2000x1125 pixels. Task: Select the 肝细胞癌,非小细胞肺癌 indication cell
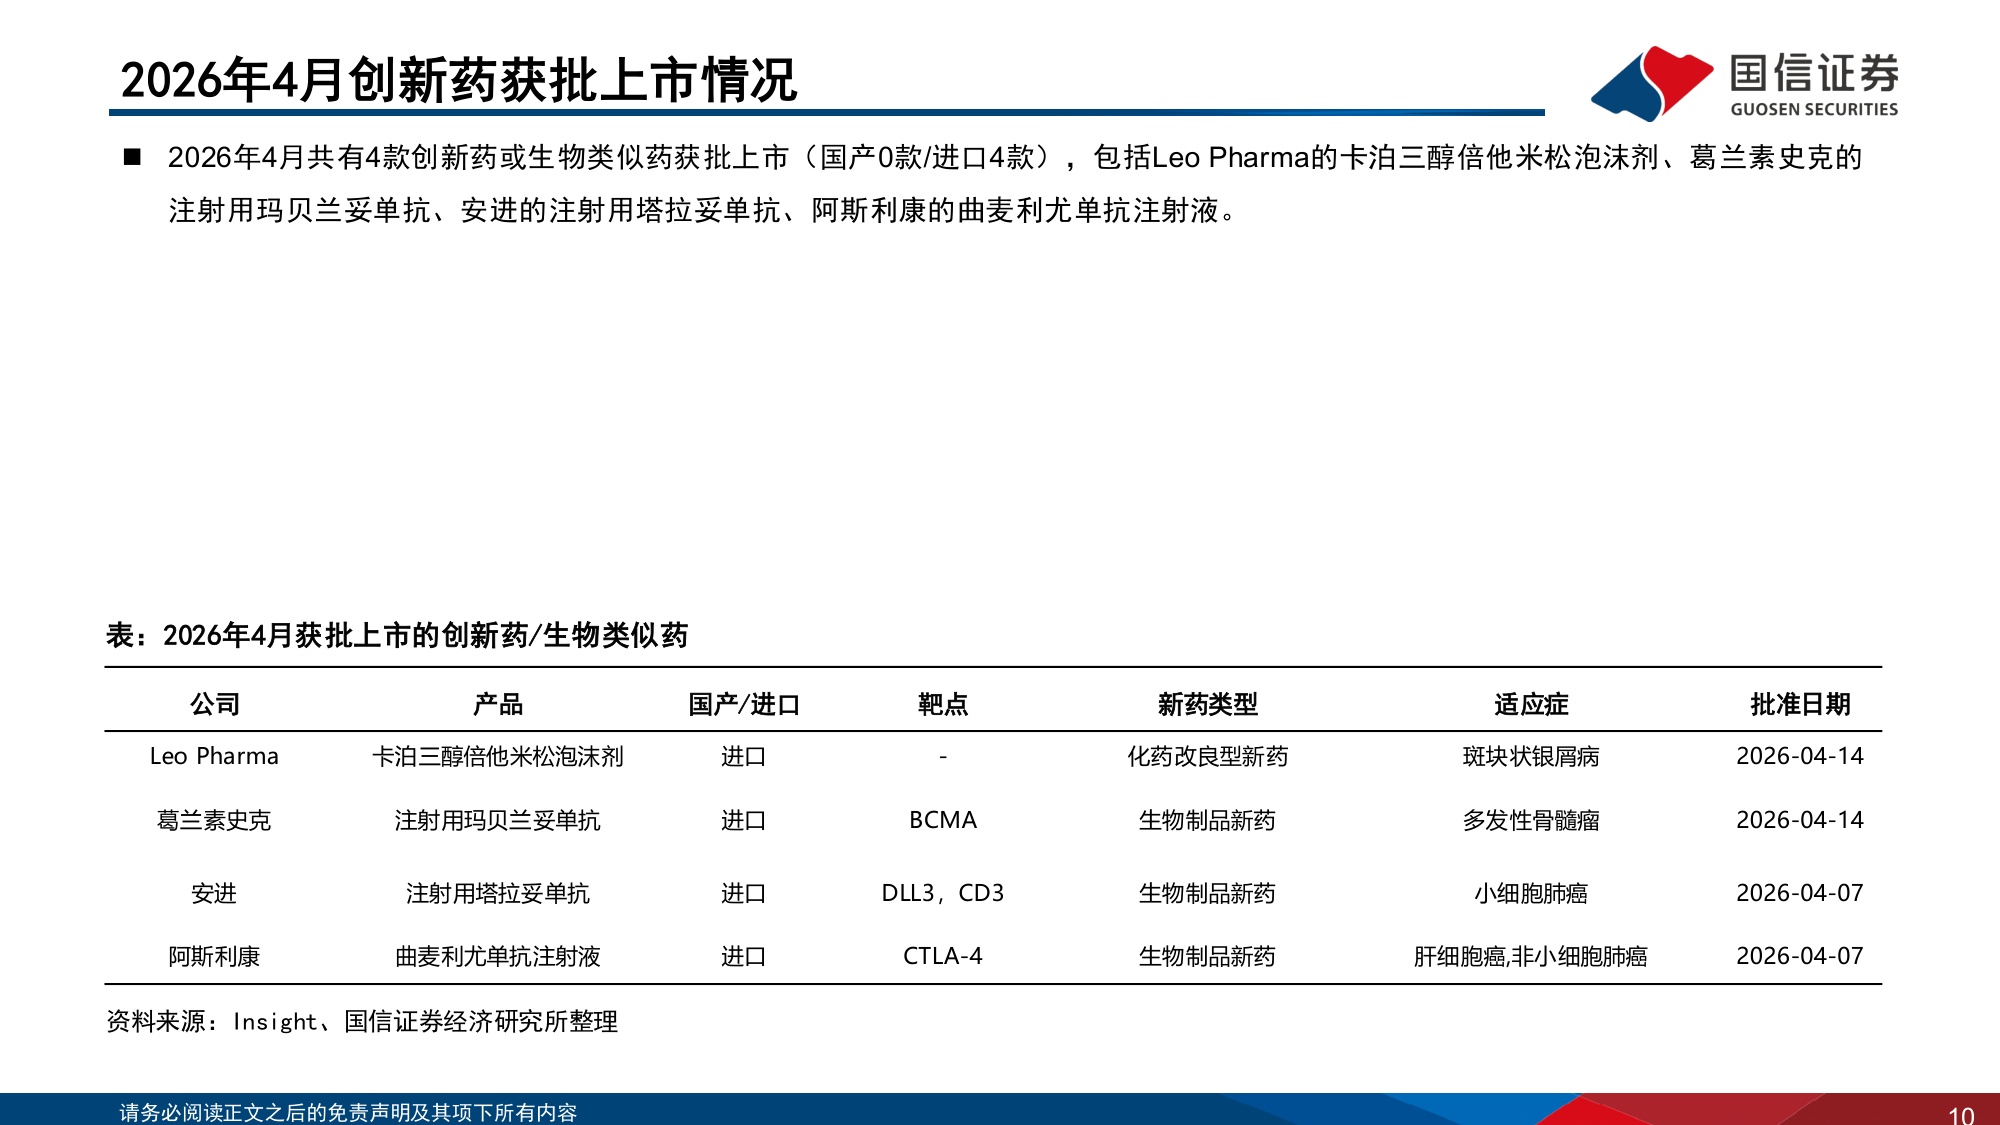pos(1530,956)
